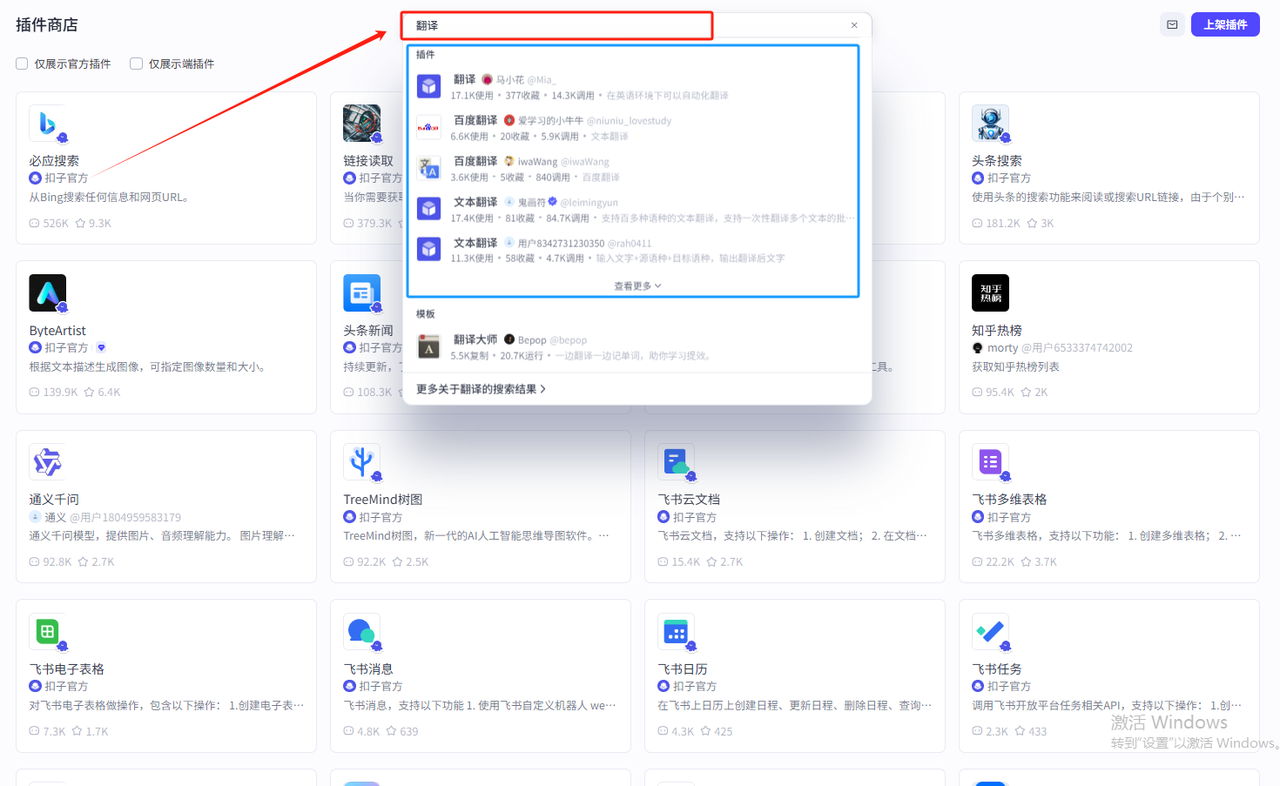The height and width of the screenshot is (786, 1280).
Task: Select the TreeMind树图 plugin icon
Action: (x=361, y=462)
